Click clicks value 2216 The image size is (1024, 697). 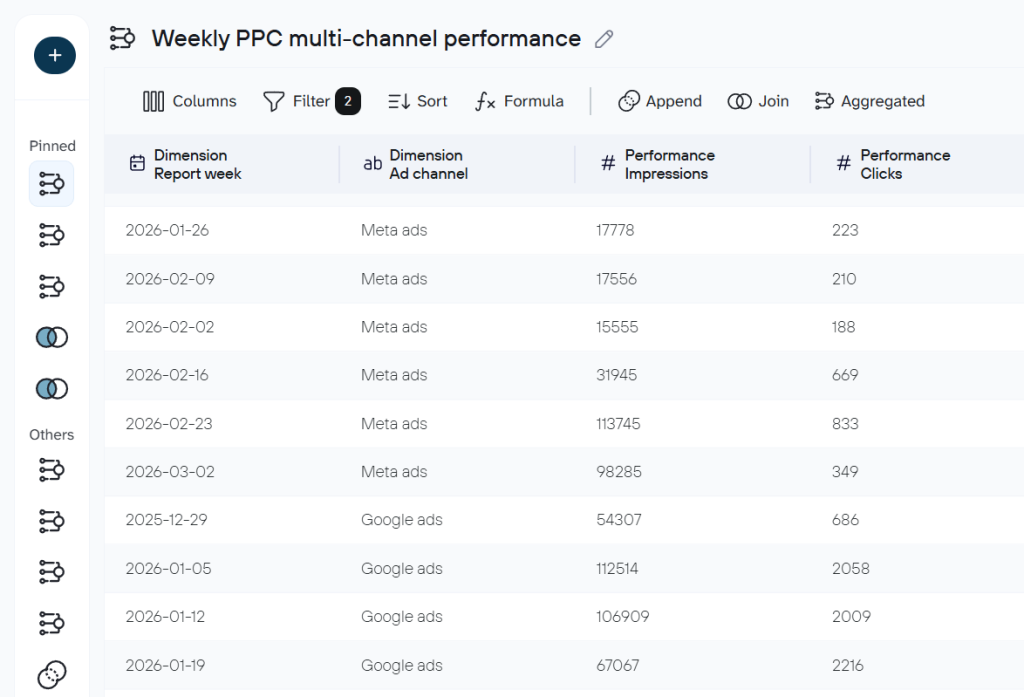(848, 666)
